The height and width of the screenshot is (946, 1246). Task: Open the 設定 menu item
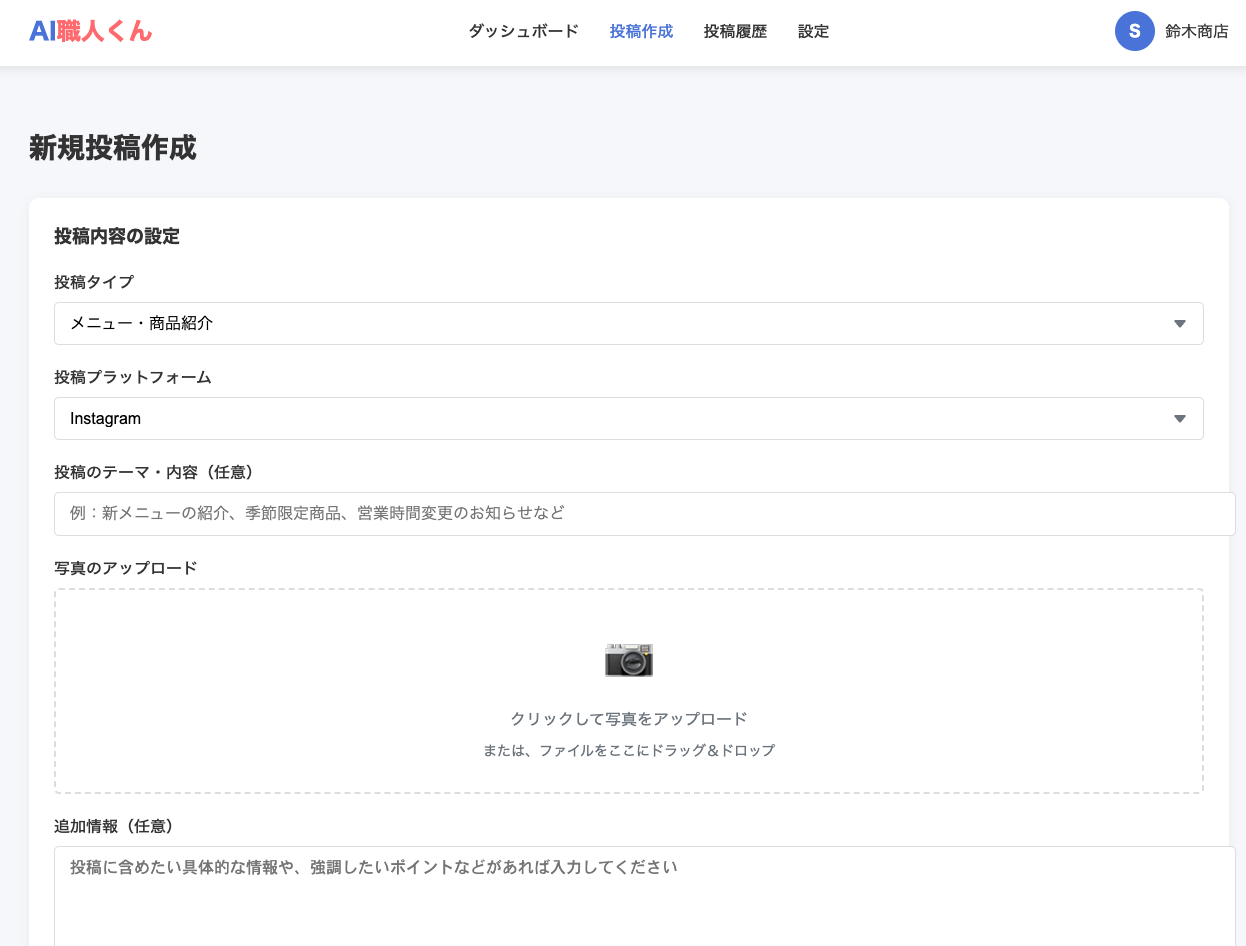pos(813,31)
